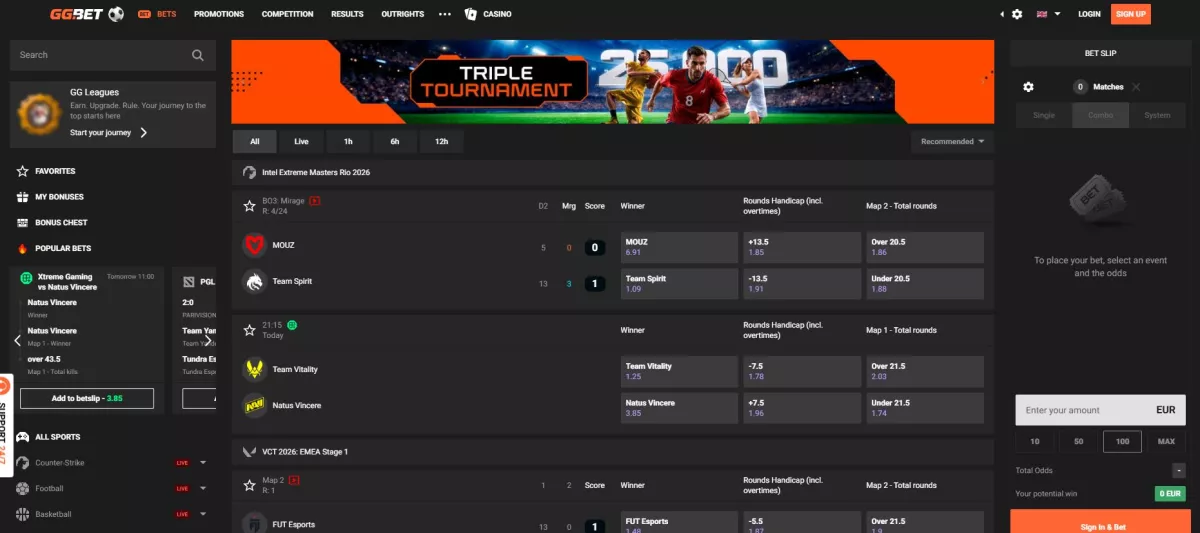Image resolution: width=1200 pixels, height=533 pixels.
Task: Click the FUT Esports logo
Action: pyautogui.click(x=254, y=523)
